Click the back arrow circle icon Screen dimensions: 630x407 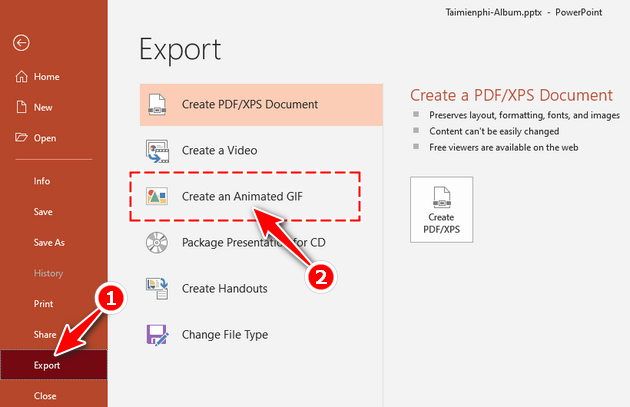pyautogui.click(x=21, y=43)
